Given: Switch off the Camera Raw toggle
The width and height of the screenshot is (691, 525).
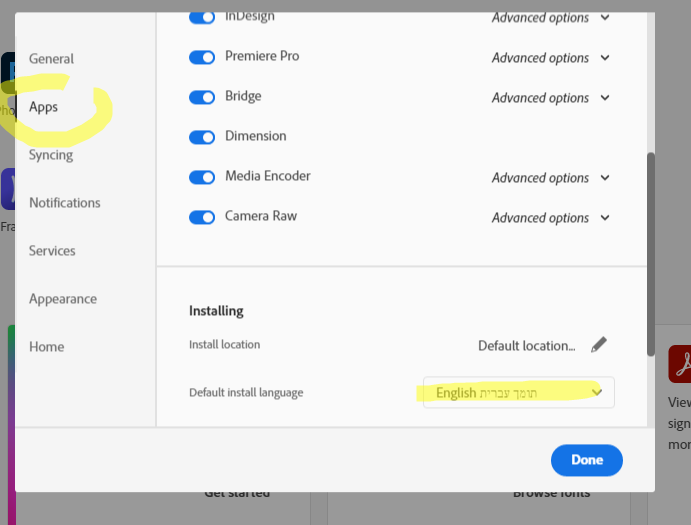Looking at the screenshot, I should [x=202, y=217].
